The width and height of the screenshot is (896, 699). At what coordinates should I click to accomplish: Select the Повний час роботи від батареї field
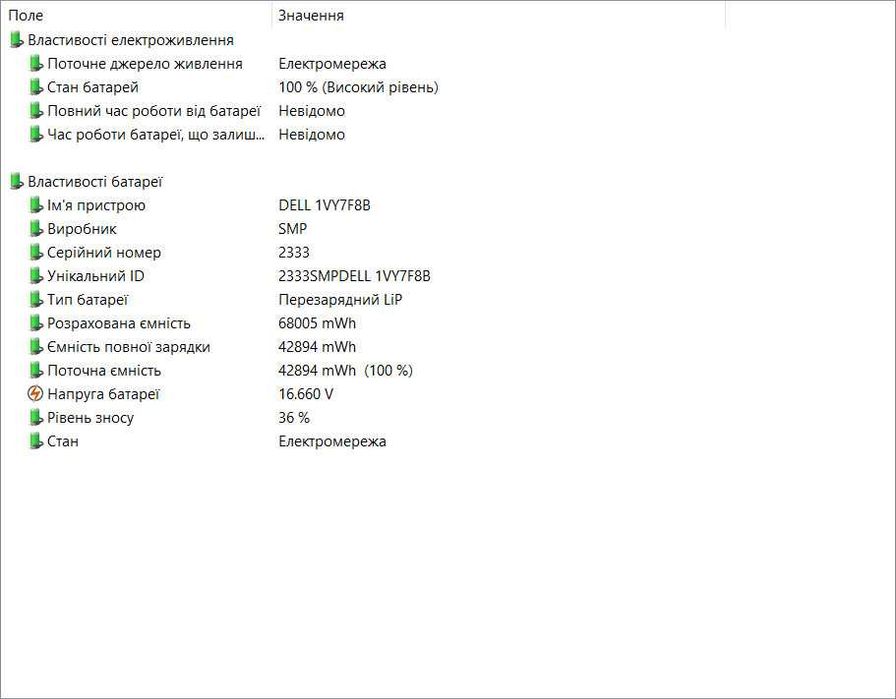154,111
